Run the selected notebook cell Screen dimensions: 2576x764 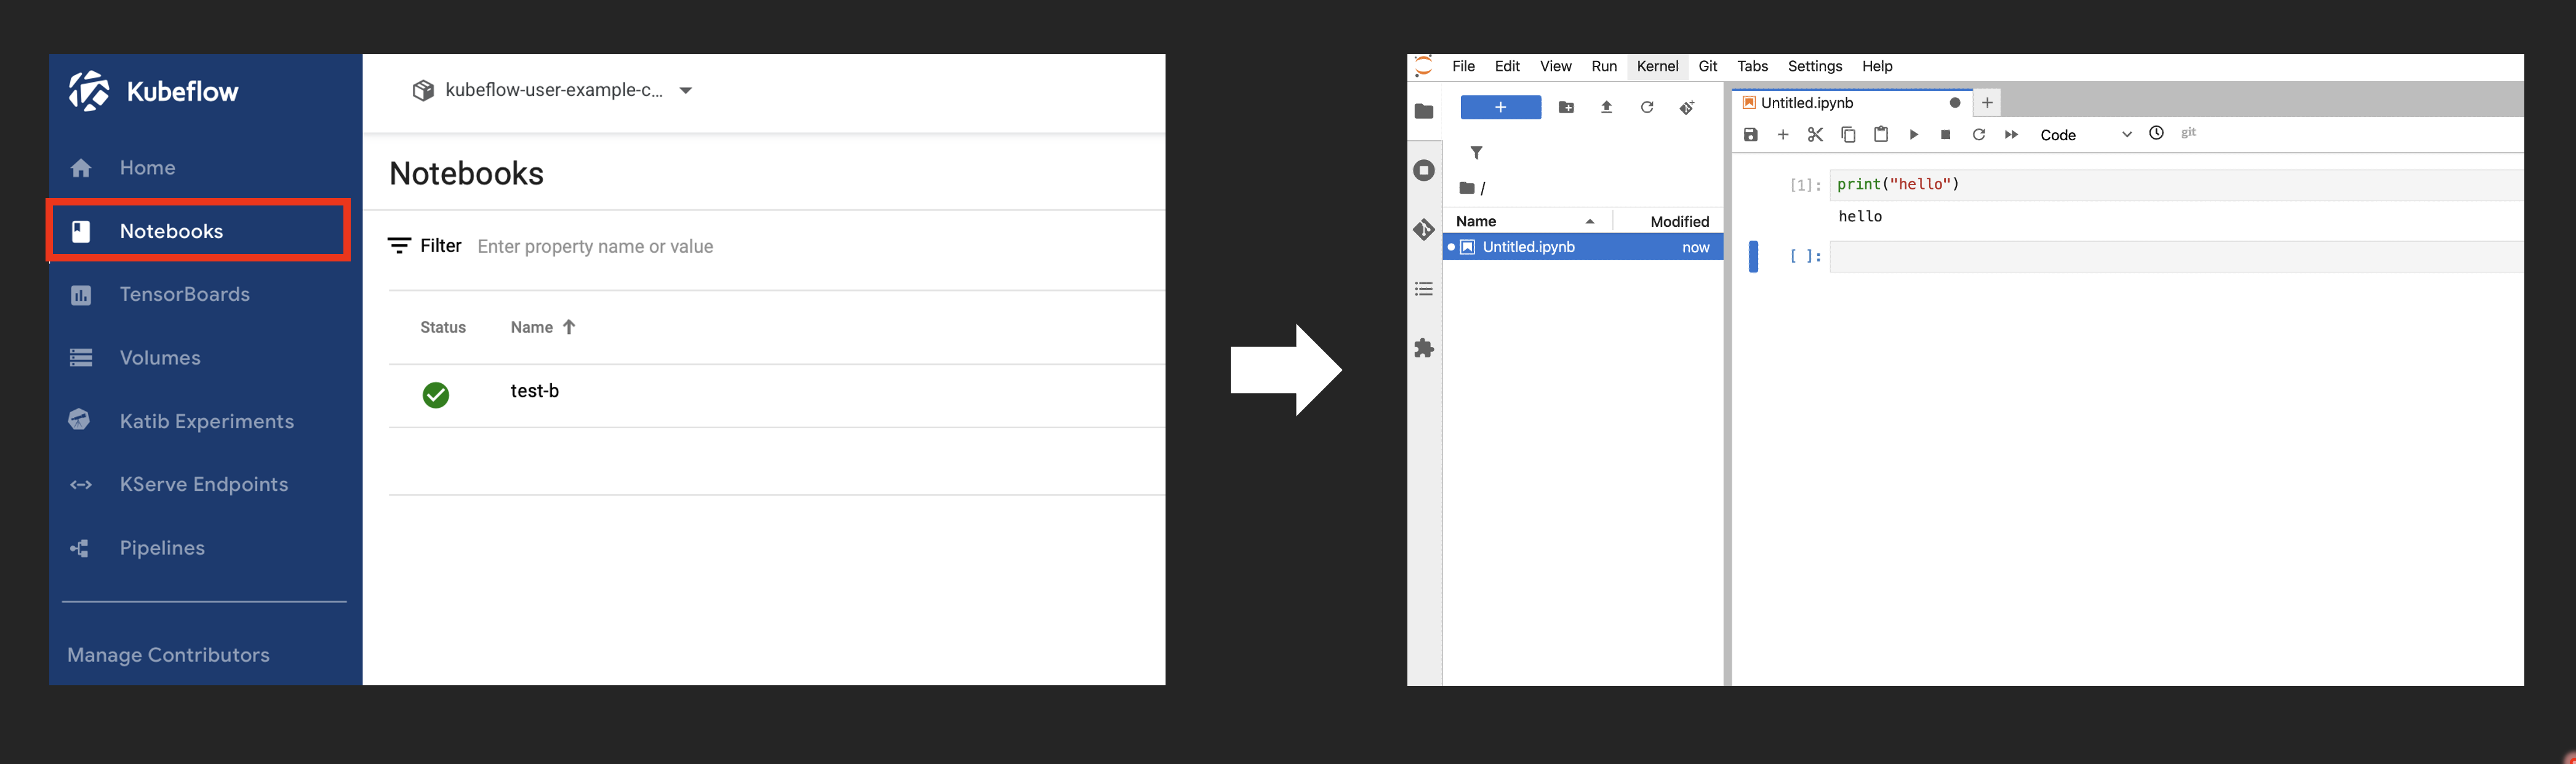pos(1913,135)
